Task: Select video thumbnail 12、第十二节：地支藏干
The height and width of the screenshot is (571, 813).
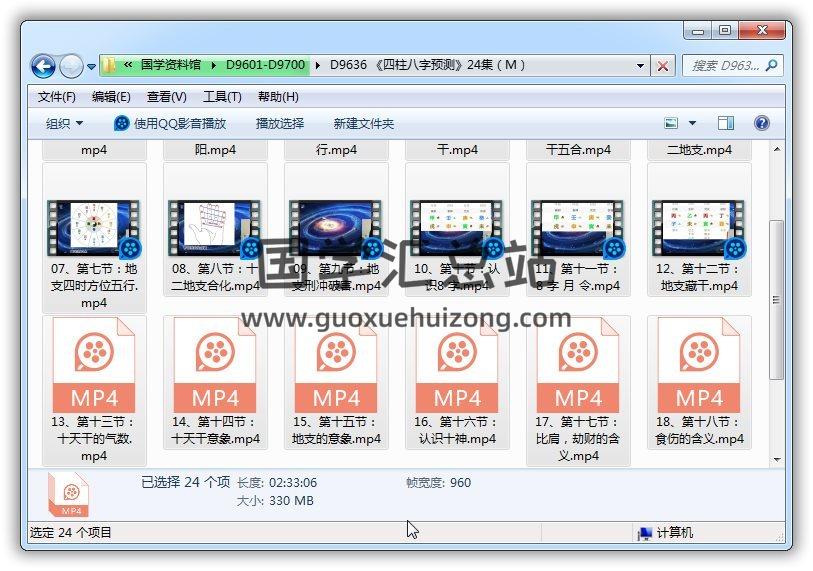Action: click(698, 229)
